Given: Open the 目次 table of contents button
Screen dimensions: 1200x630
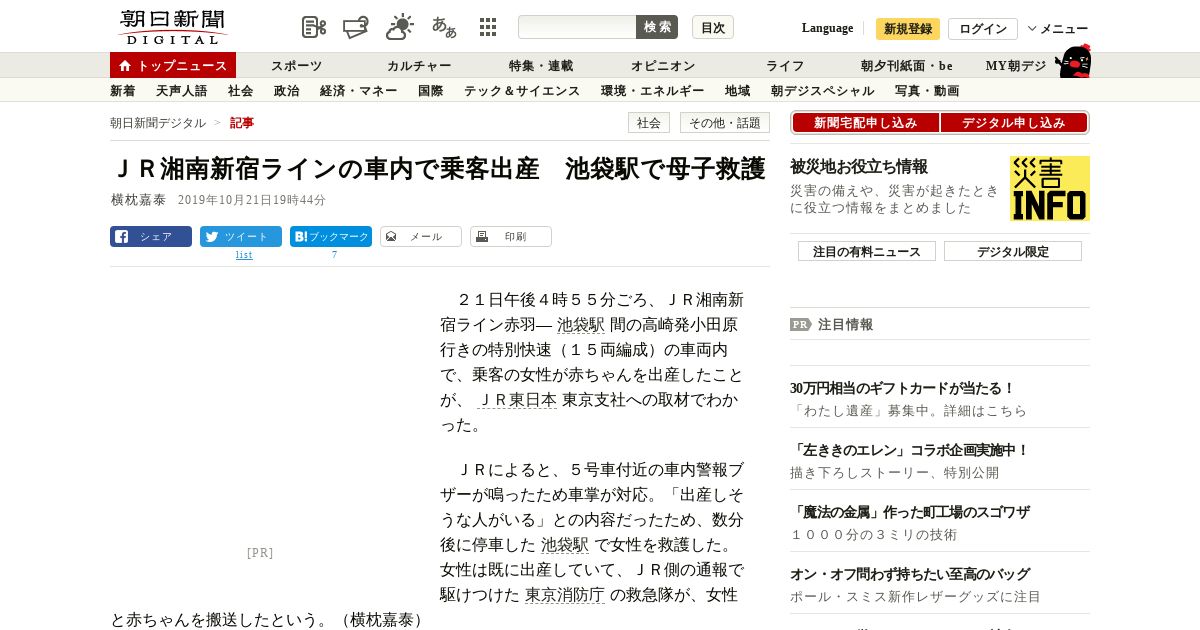Looking at the screenshot, I should click(x=713, y=27).
